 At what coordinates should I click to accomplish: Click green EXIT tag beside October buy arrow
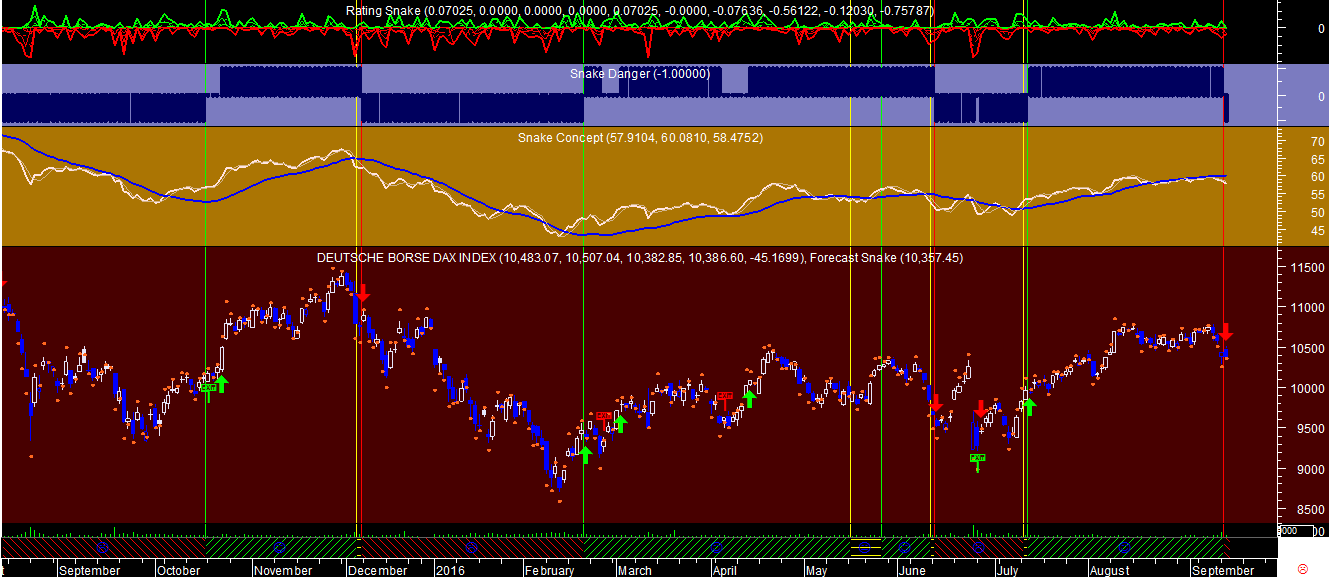click(208, 388)
